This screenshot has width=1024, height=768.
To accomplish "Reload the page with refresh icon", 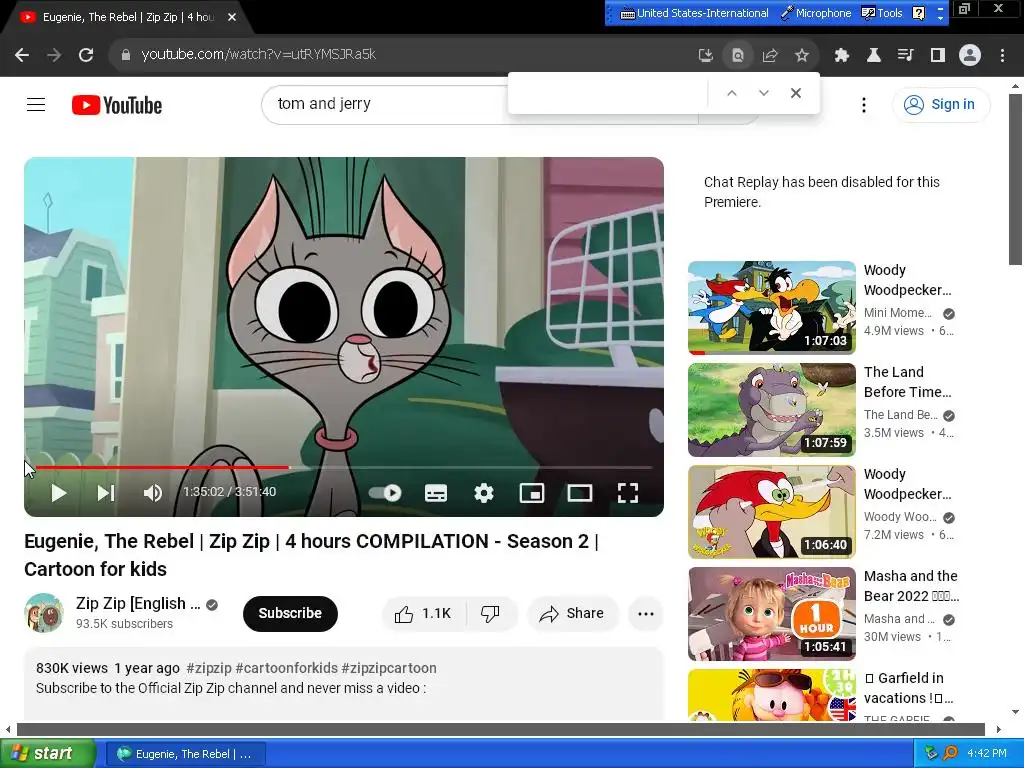I will [x=86, y=55].
